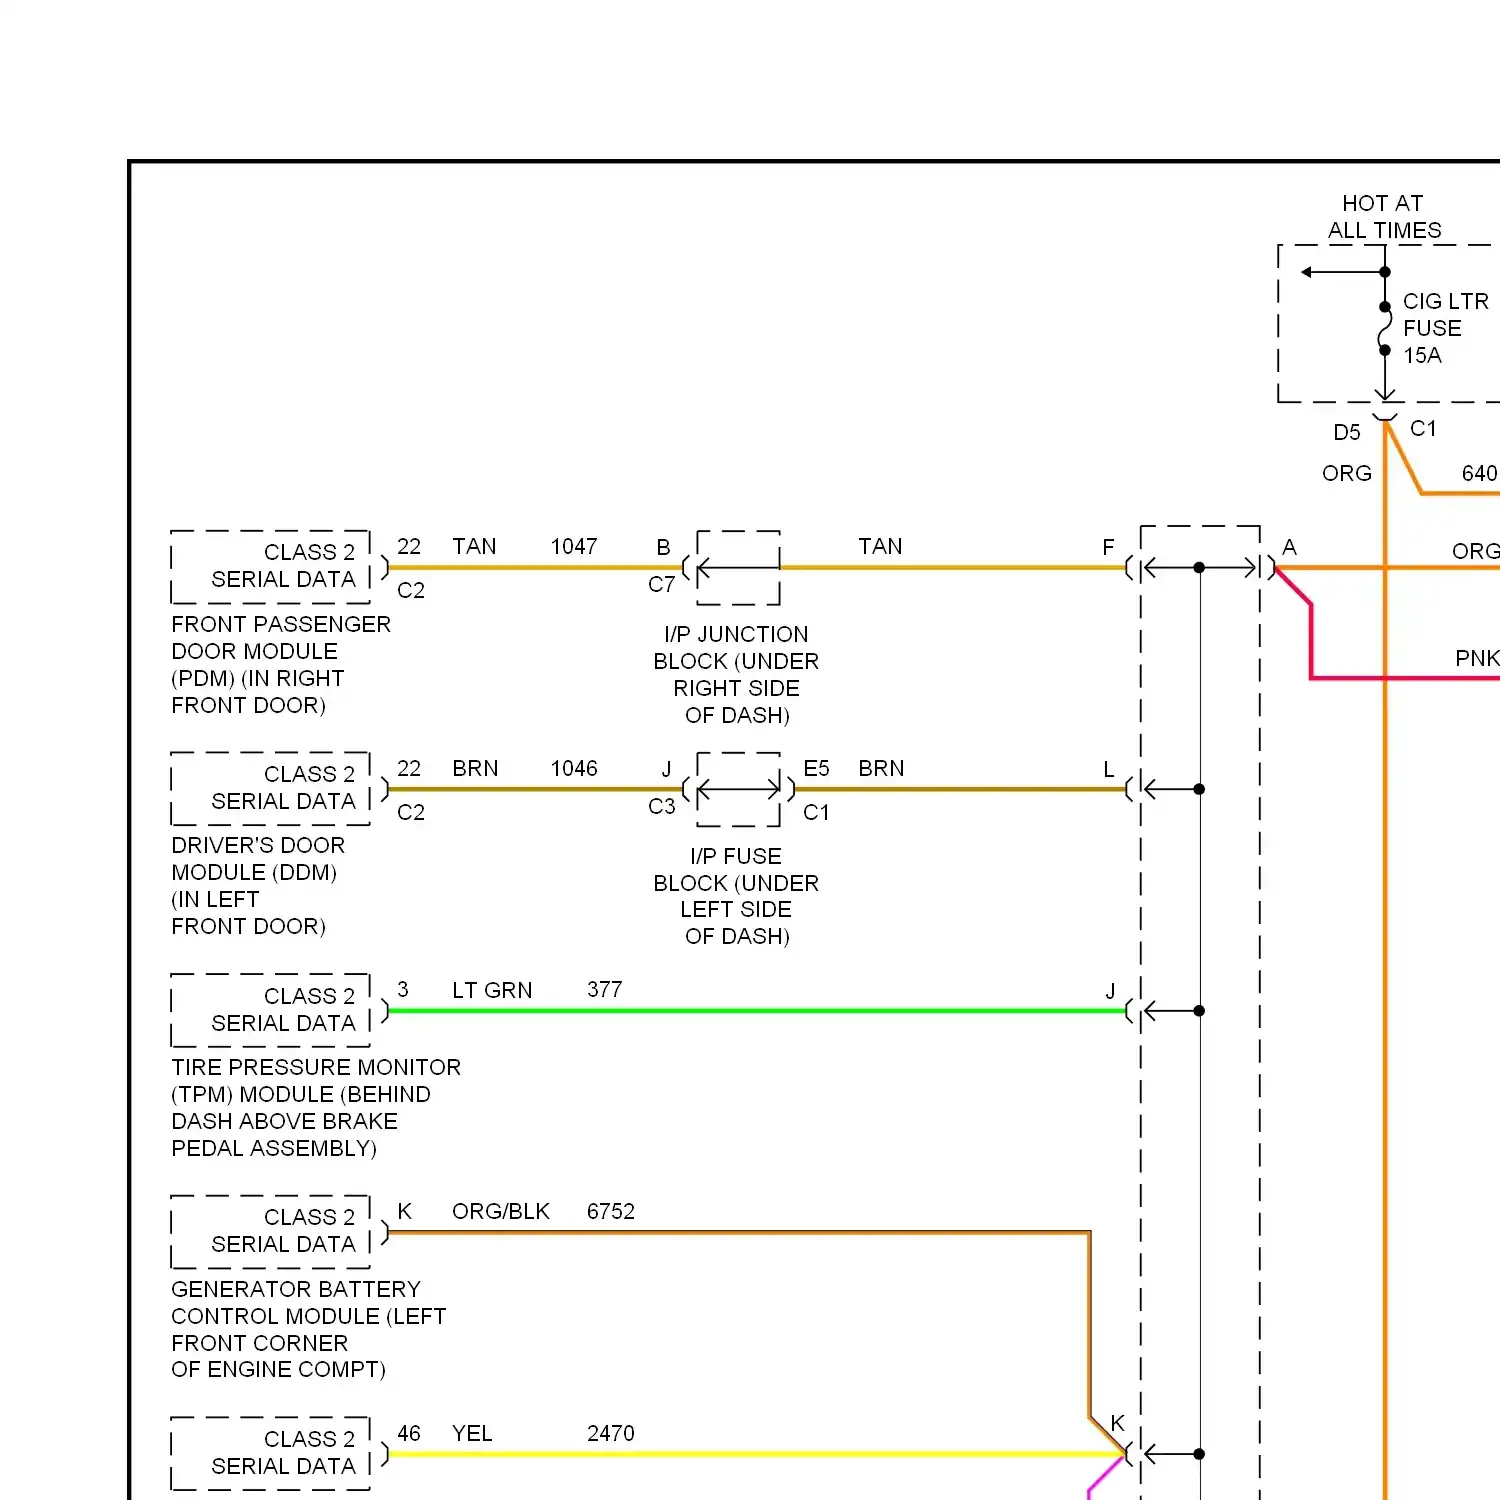
Task: Select the TIRE PRESSURE MONITOR module description
Action: (316, 1108)
